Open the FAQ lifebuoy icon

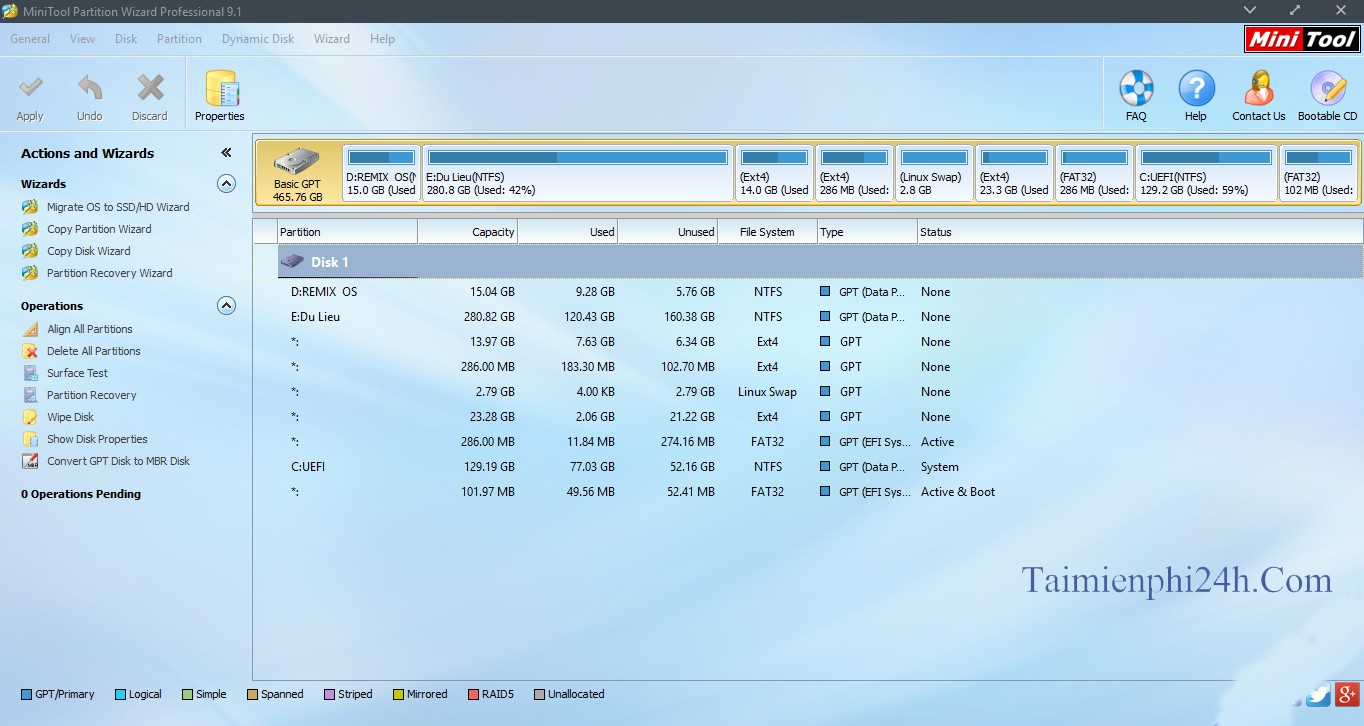[1136, 88]
